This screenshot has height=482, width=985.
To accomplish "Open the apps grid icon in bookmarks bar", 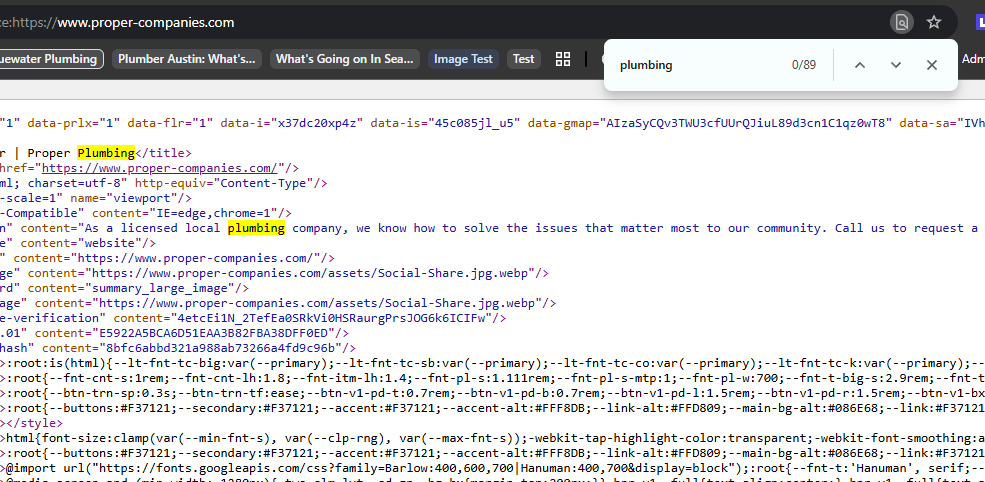I will pyautogui.click(x=563, y=59).
